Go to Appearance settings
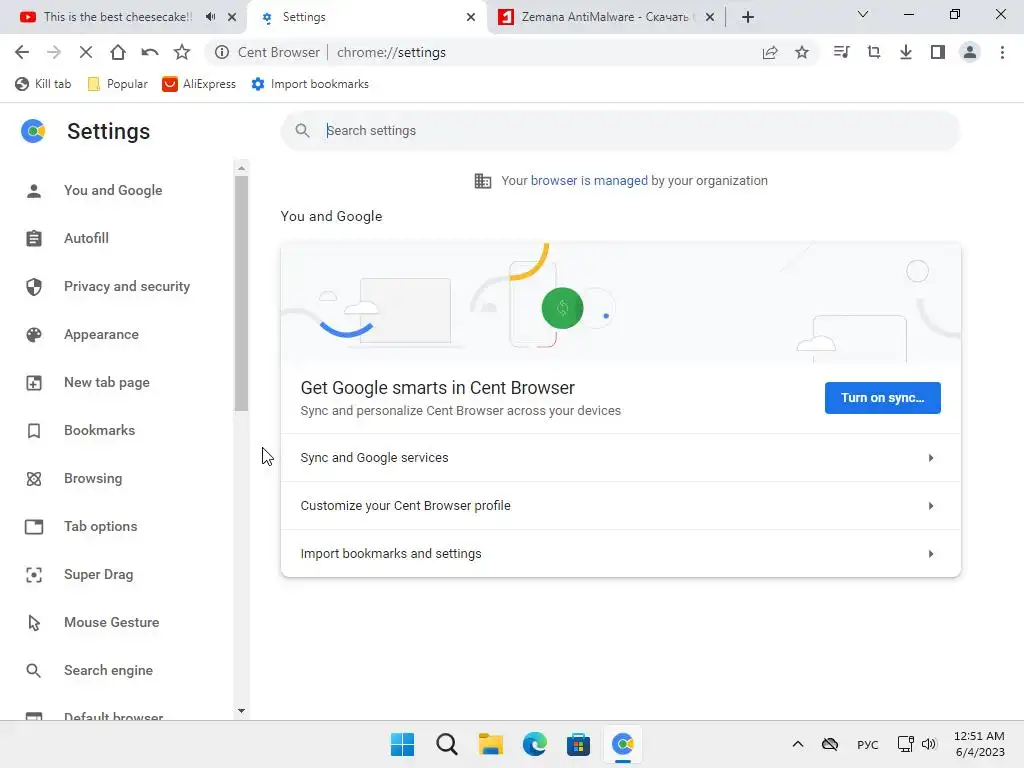This screenshot has height=768, width=1024. [x=101, y=334]
